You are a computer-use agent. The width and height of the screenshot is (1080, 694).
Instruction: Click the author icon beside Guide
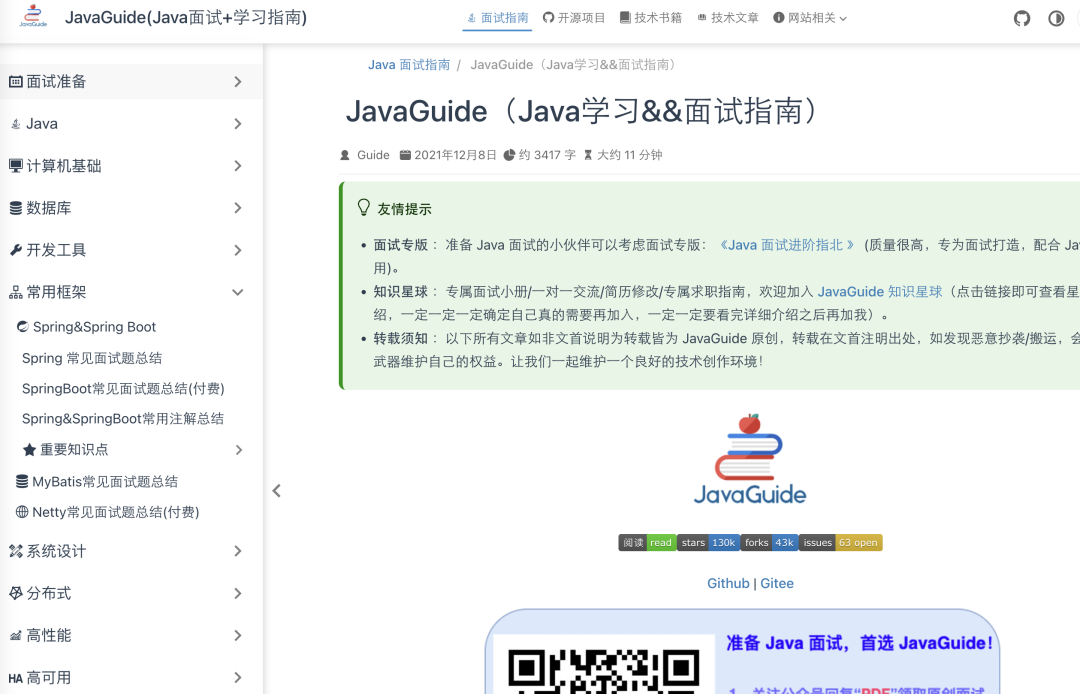click(345, 155)
